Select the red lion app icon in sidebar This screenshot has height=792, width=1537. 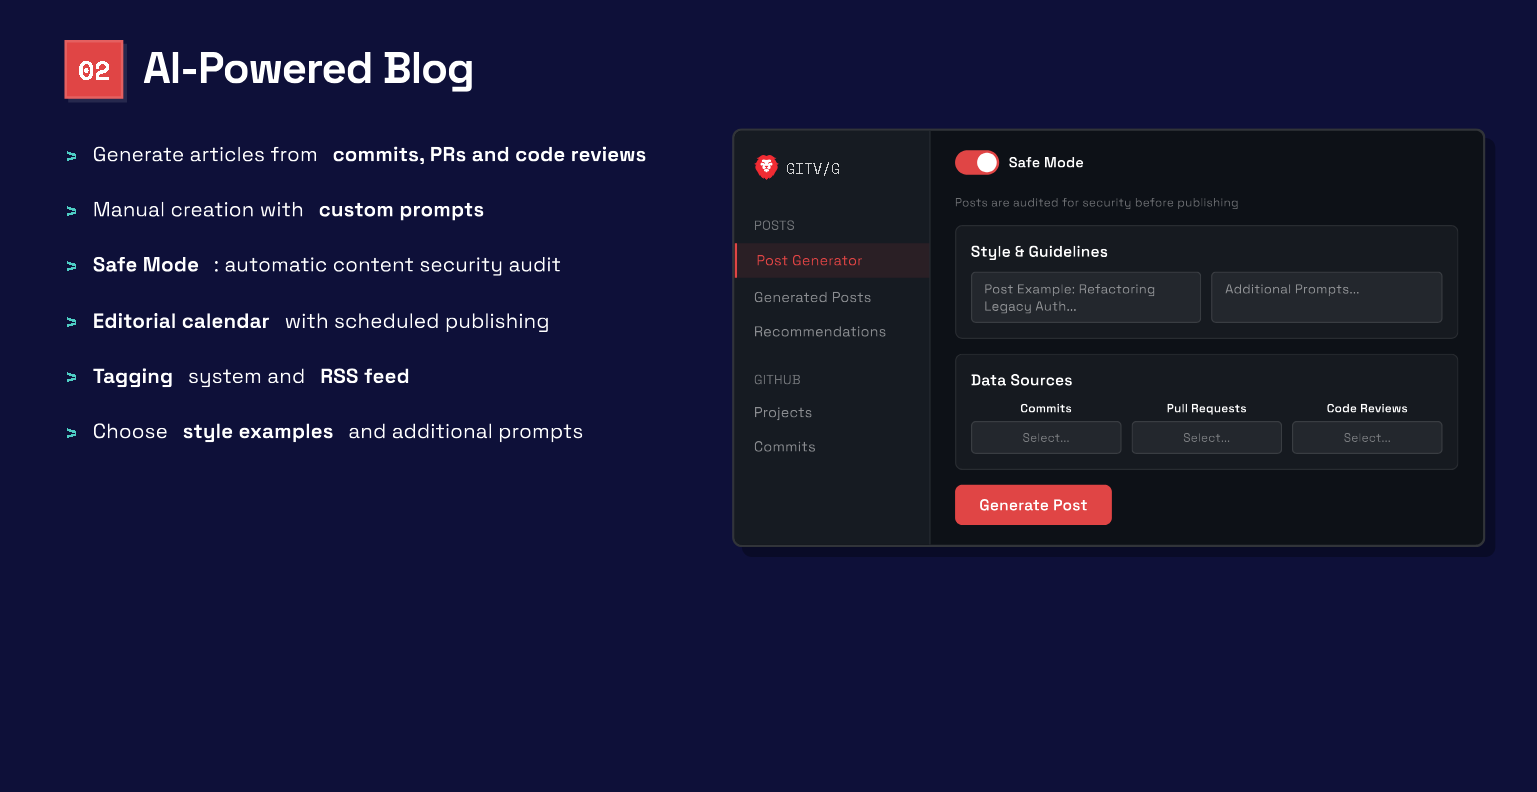coord(766,167)
